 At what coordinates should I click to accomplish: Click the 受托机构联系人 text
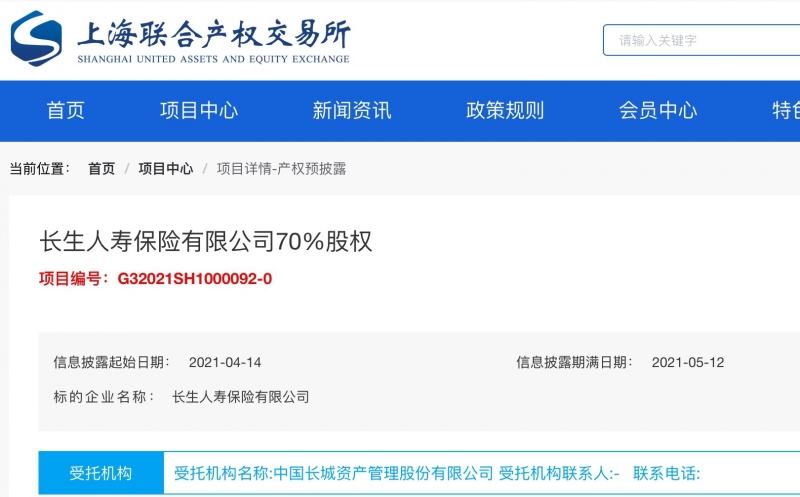(559, 473)
